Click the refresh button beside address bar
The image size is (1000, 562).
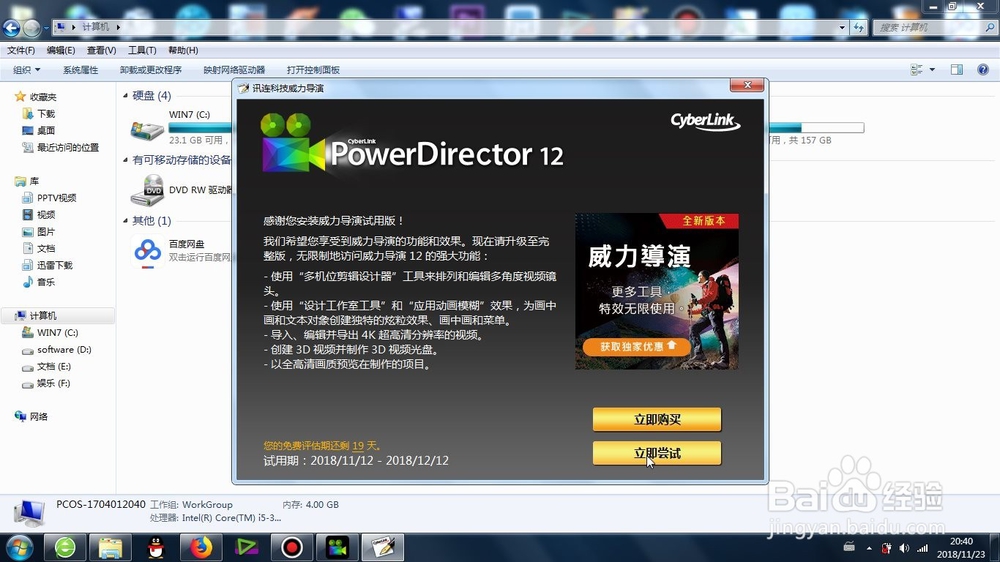(858, 27)
